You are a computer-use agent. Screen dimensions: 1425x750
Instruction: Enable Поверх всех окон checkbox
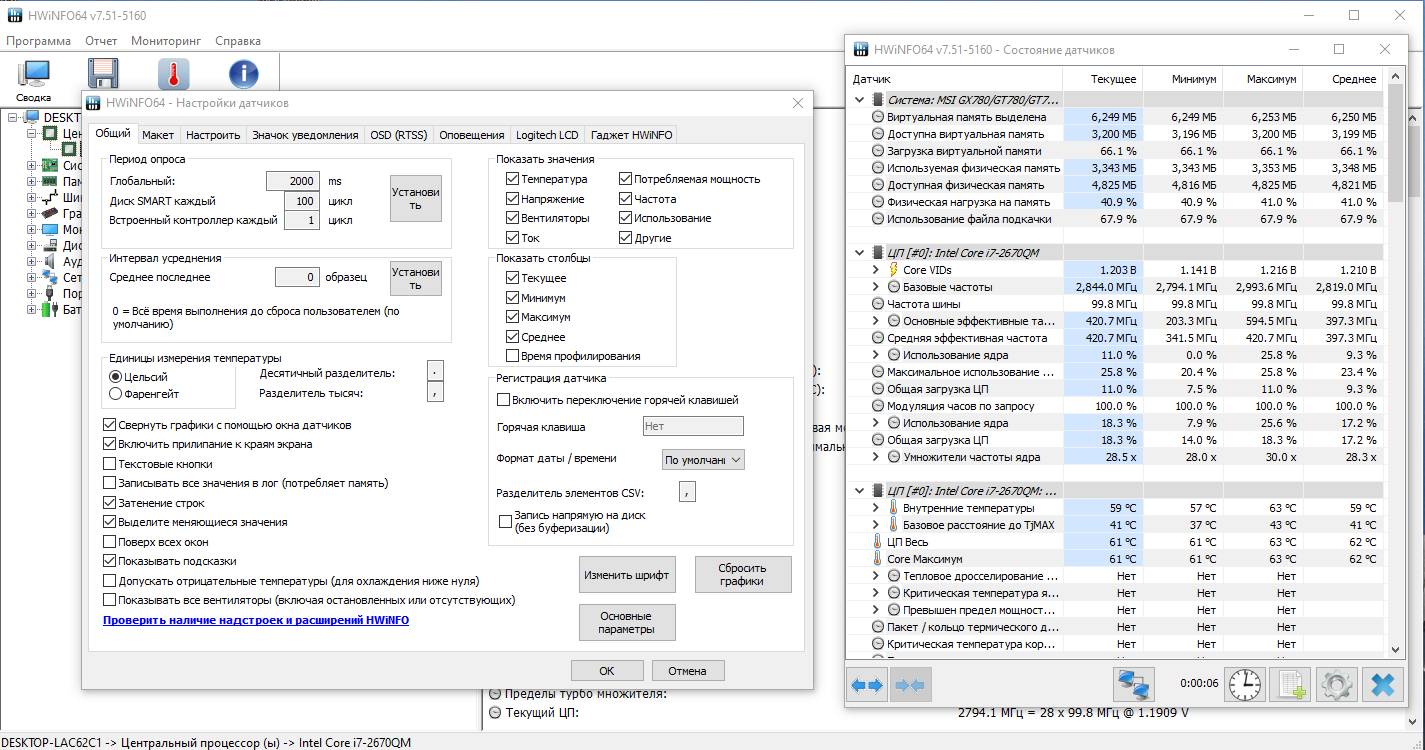point(109,542)
